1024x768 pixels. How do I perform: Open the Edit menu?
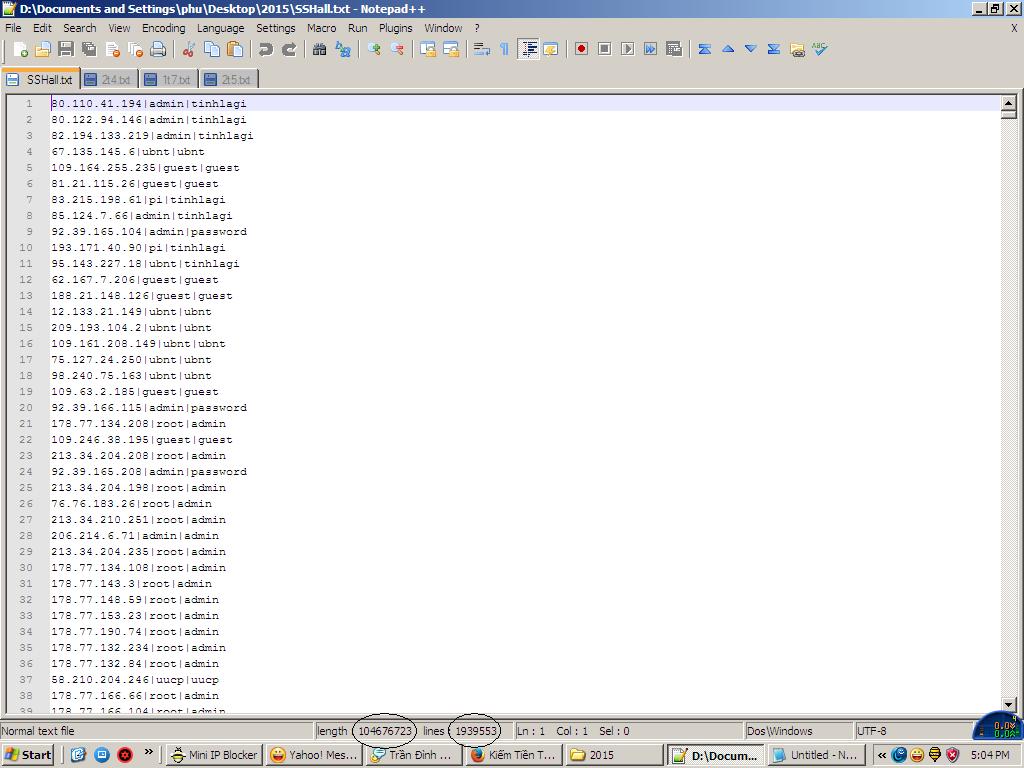coord(42,28)
